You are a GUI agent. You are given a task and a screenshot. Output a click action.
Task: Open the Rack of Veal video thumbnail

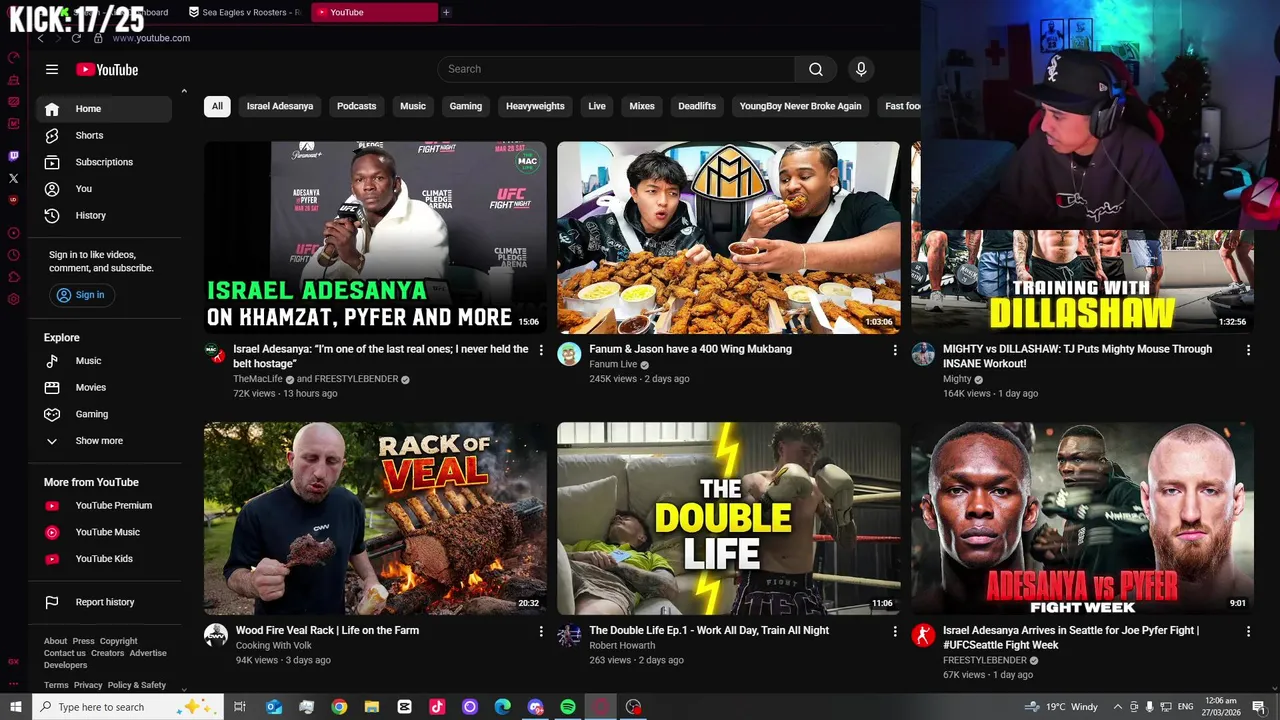coord(375,518)
